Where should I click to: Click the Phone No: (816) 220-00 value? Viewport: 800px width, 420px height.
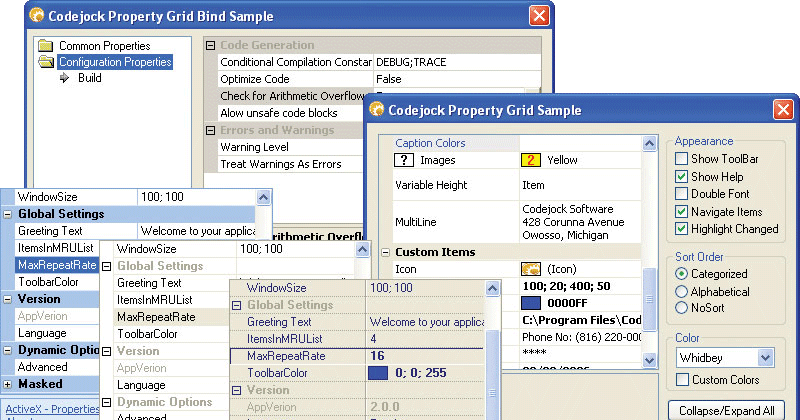tap(582, 337)
